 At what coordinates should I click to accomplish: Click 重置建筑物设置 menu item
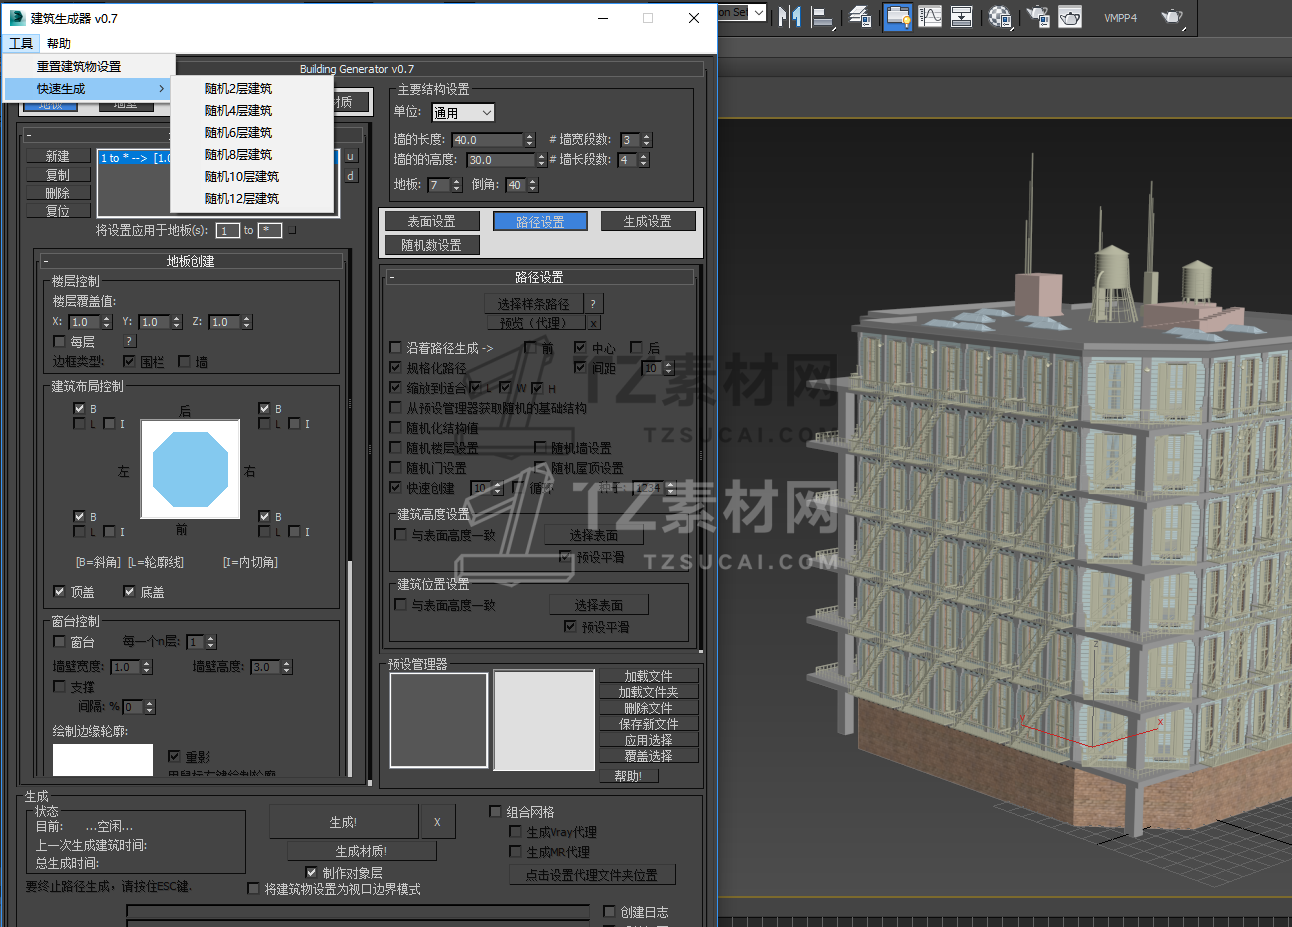79,67
